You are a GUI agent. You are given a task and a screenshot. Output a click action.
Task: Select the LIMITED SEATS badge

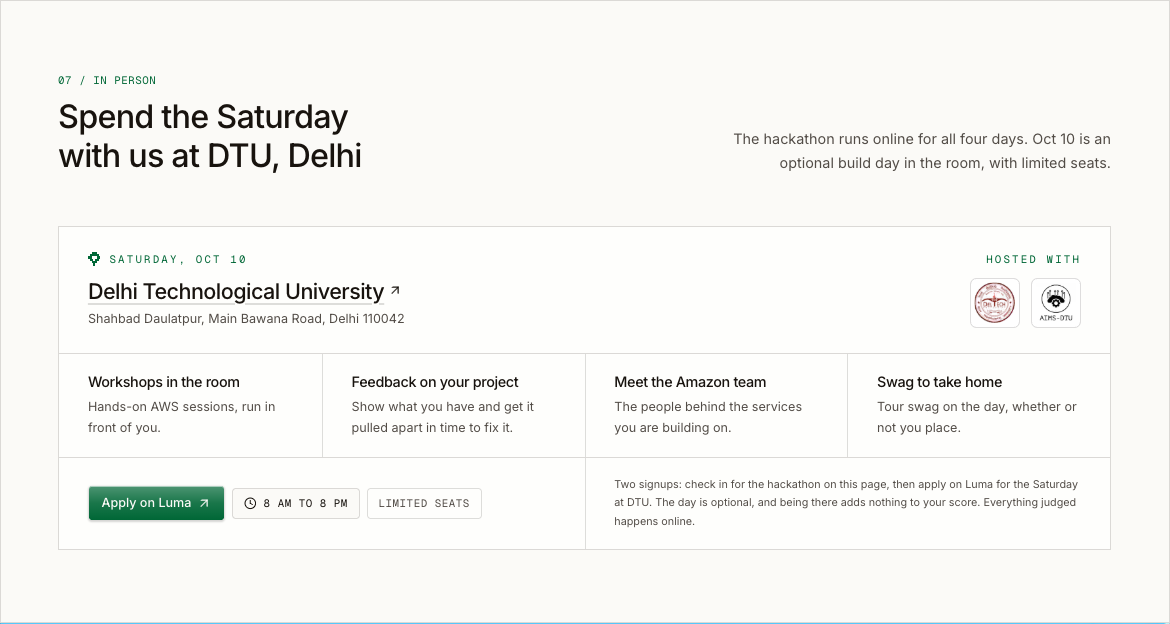pyautogui.click(x=424, y=504)
